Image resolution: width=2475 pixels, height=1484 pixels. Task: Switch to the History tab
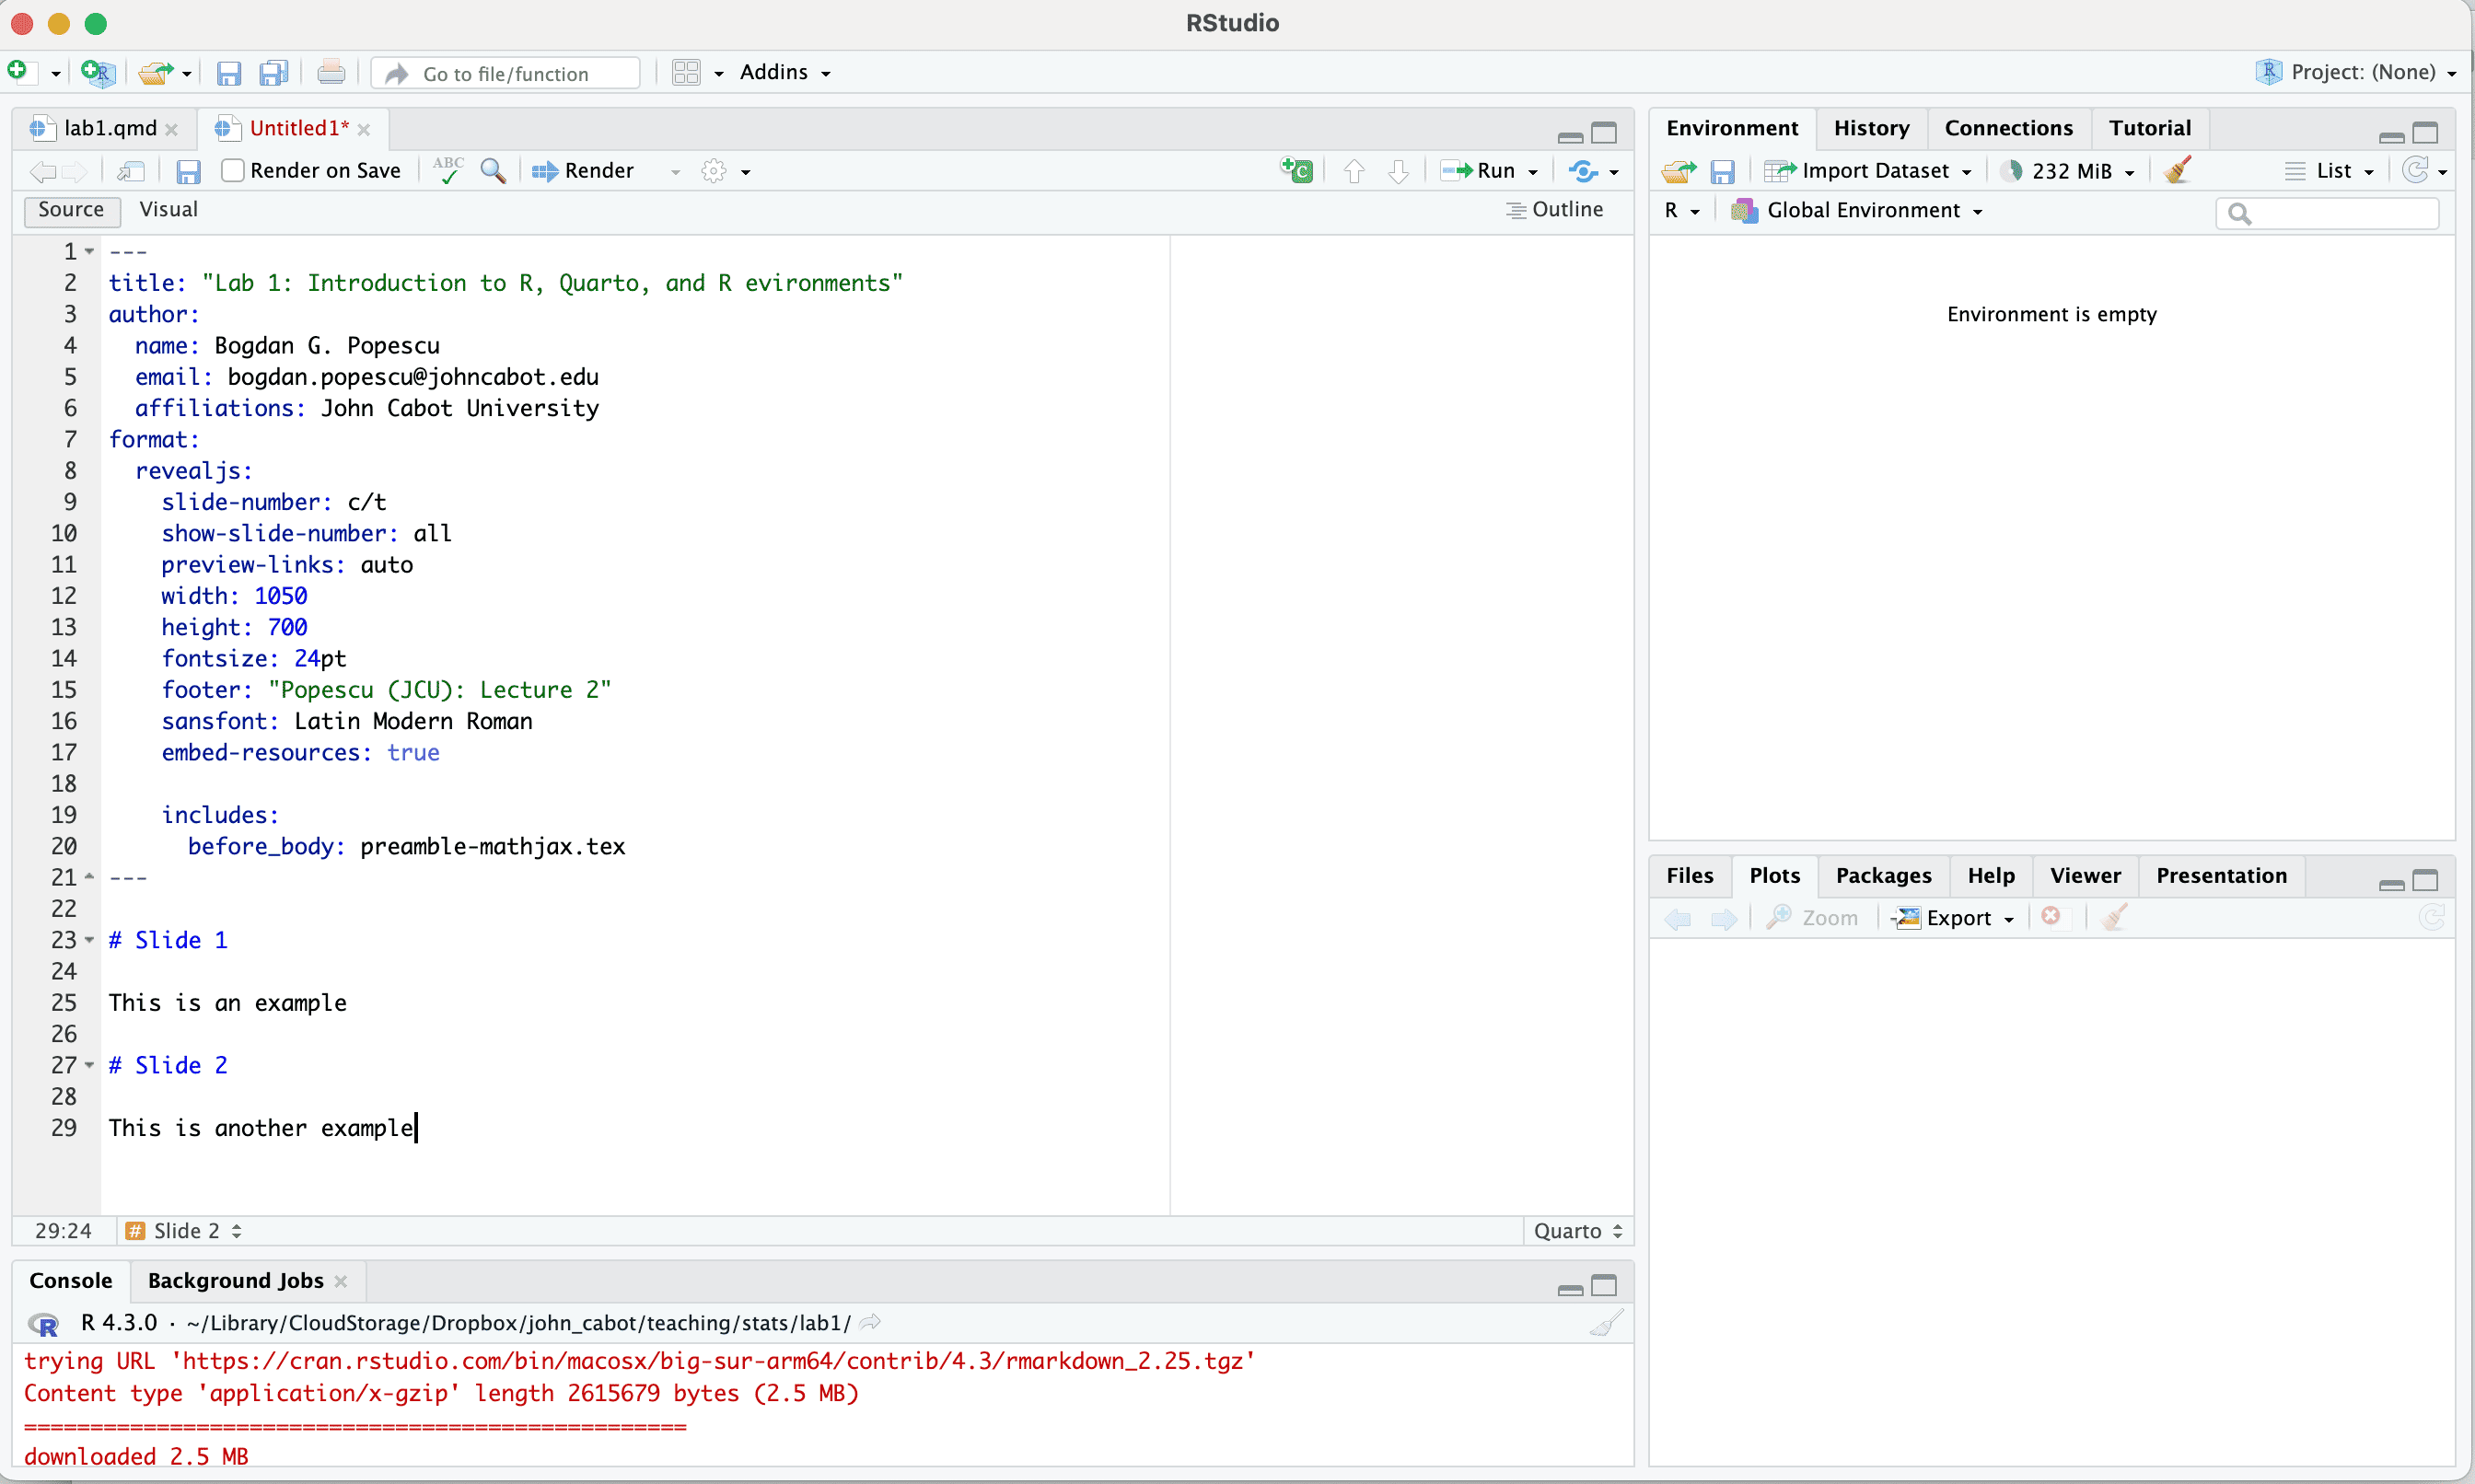point(1871,128)
